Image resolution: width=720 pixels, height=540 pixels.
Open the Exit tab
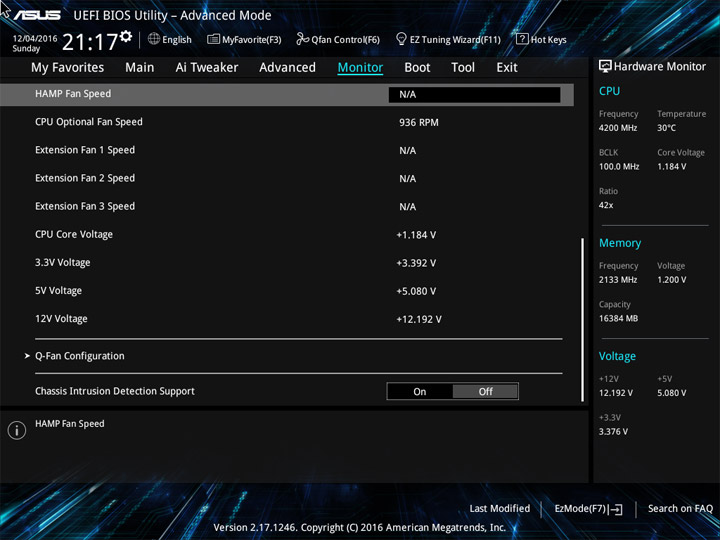pyautogui.click(x=507, y=68)
